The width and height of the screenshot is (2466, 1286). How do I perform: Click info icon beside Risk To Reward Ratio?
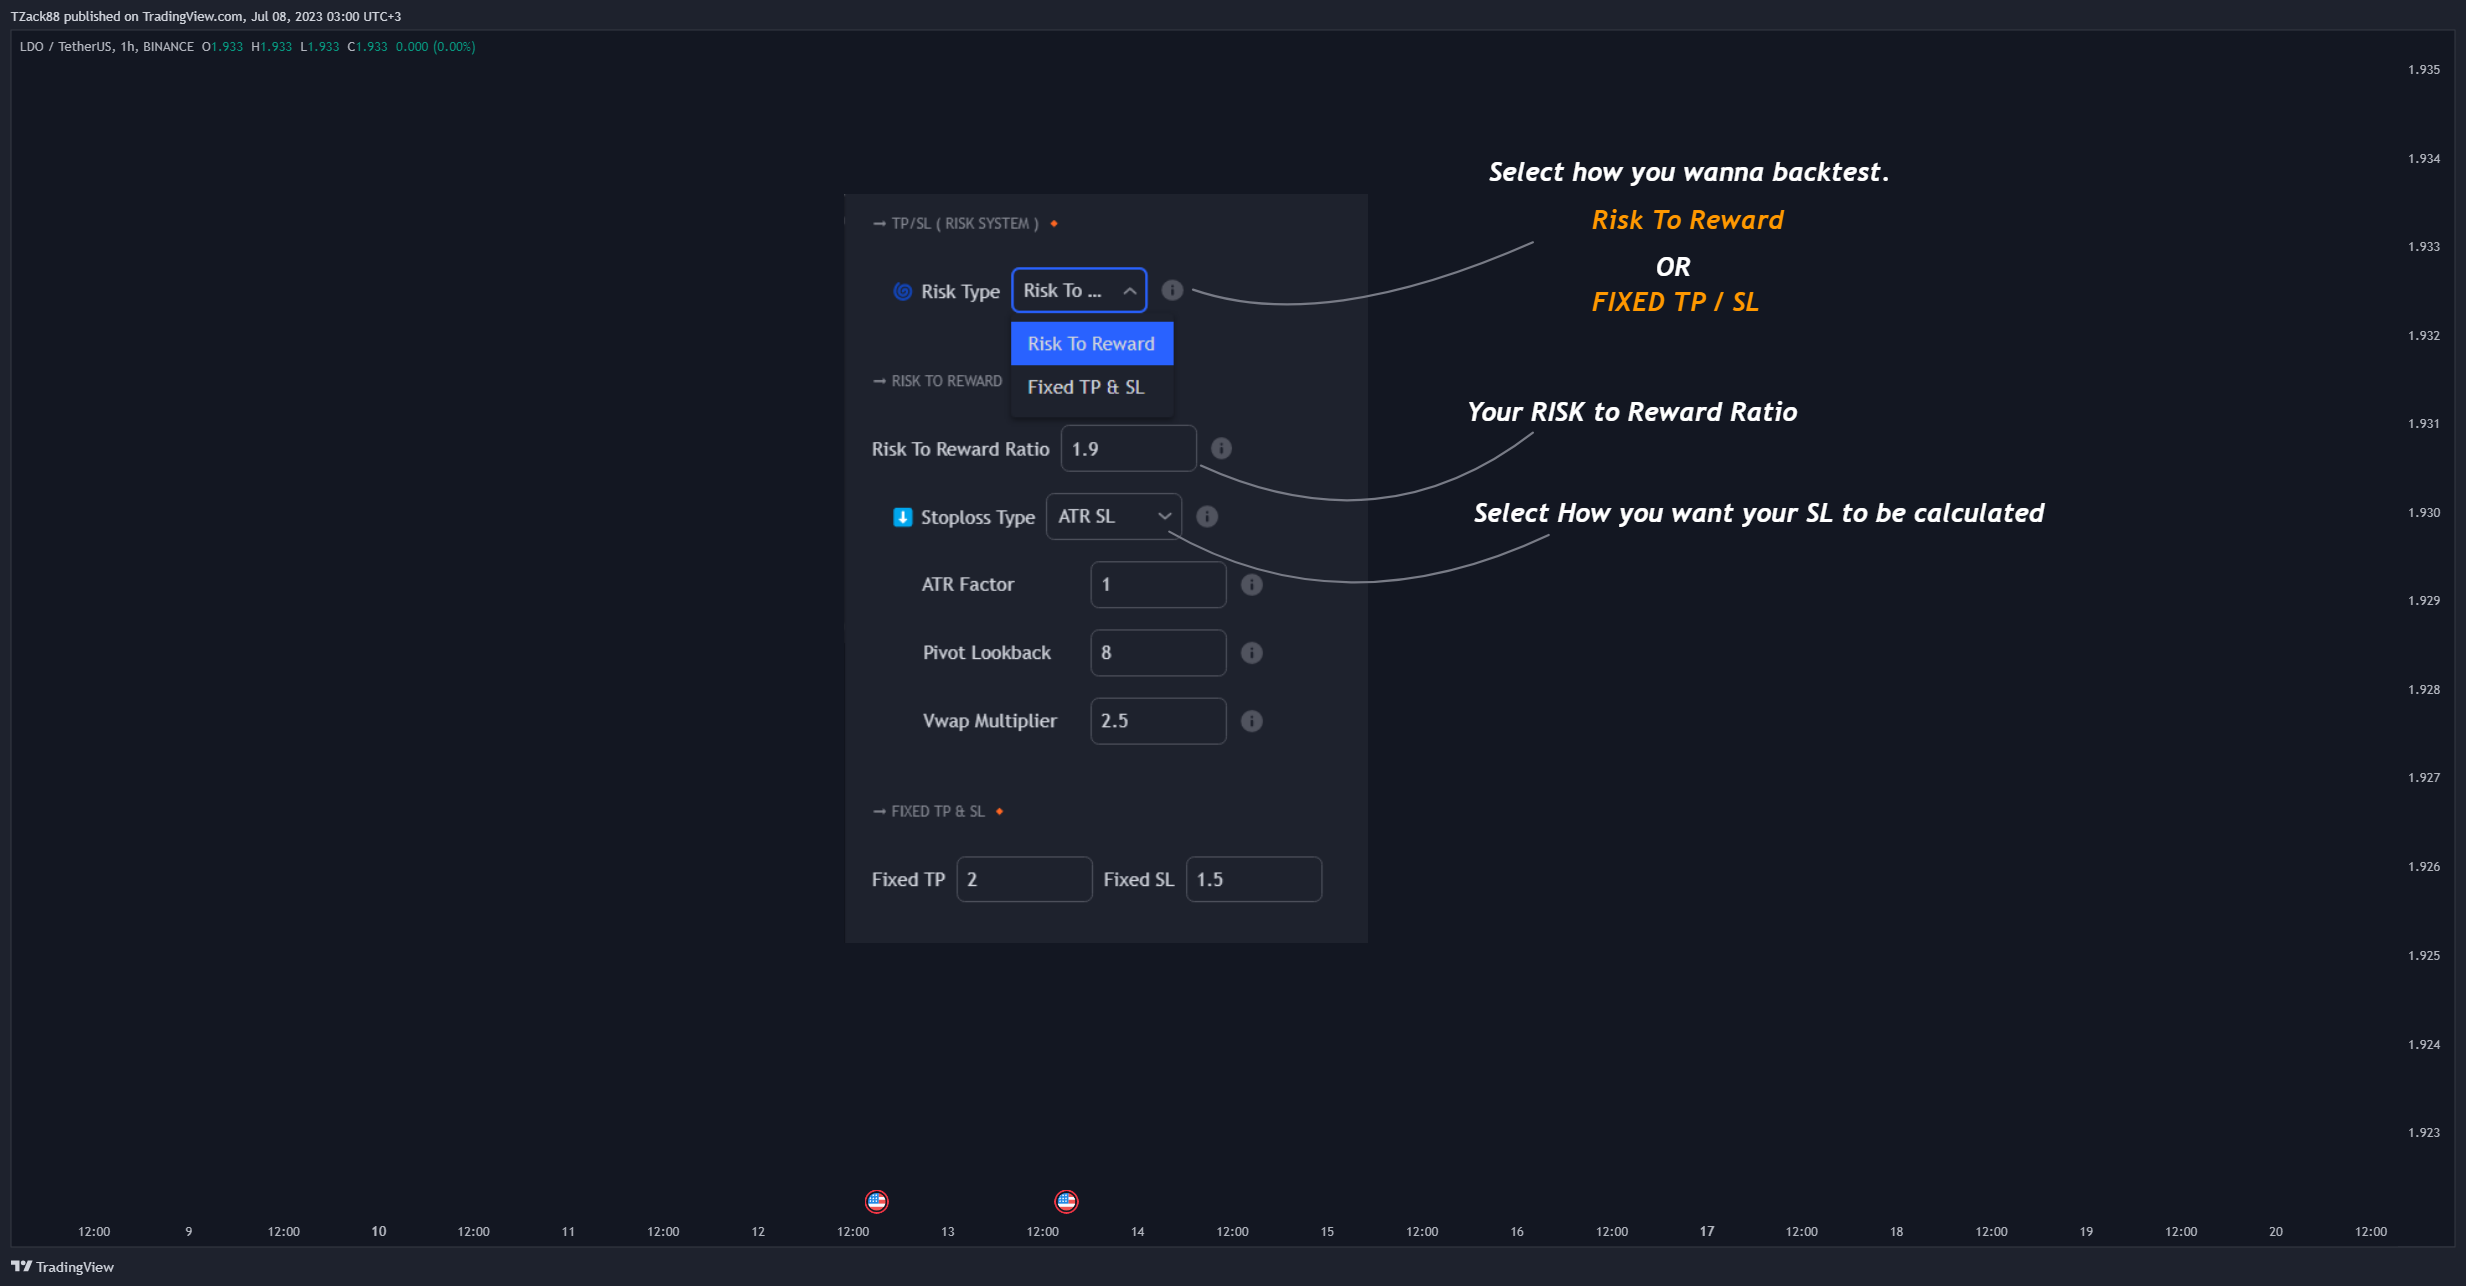pyautogui.click(x=1221, y=448)
